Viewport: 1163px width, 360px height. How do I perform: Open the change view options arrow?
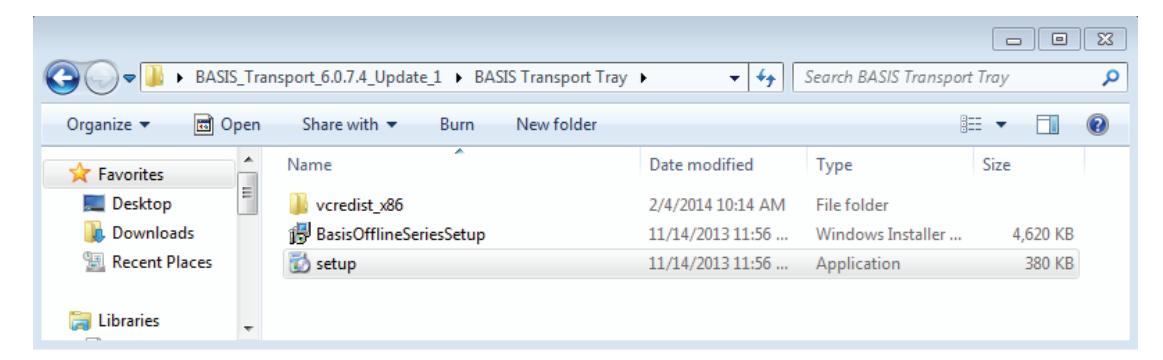[x=1001, y=125]
